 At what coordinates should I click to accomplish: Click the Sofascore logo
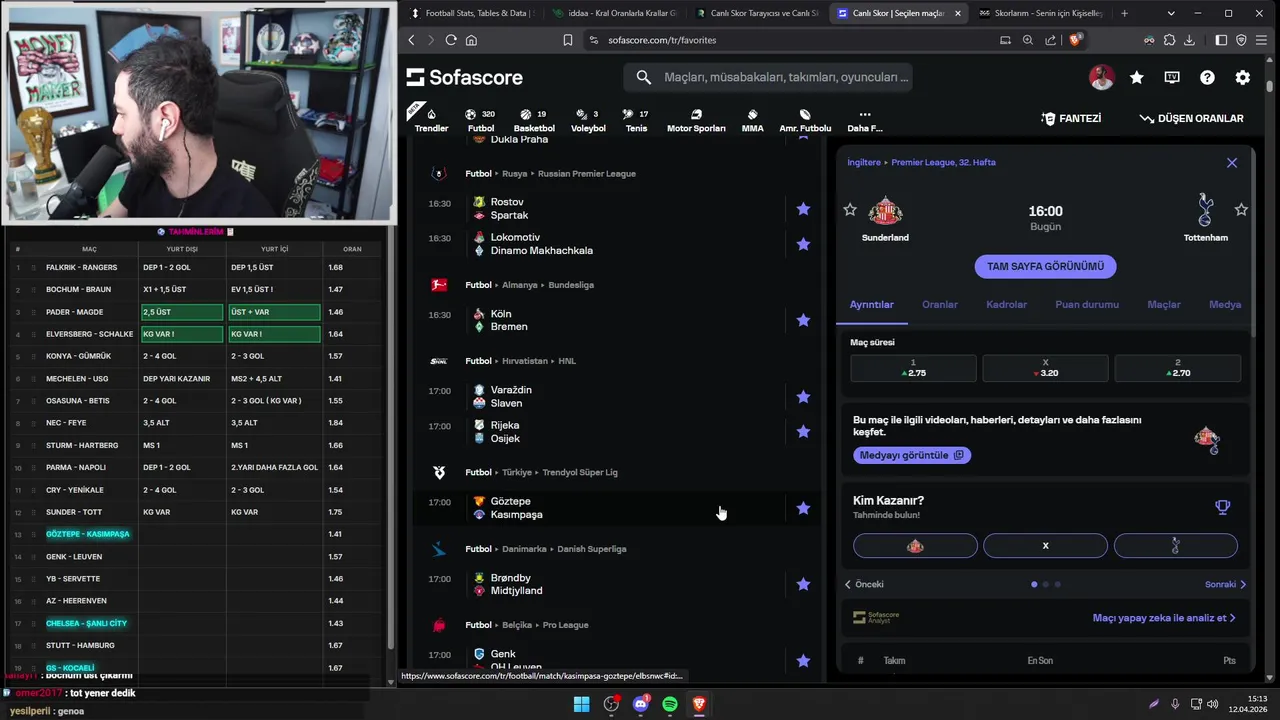tap(465, 77)
